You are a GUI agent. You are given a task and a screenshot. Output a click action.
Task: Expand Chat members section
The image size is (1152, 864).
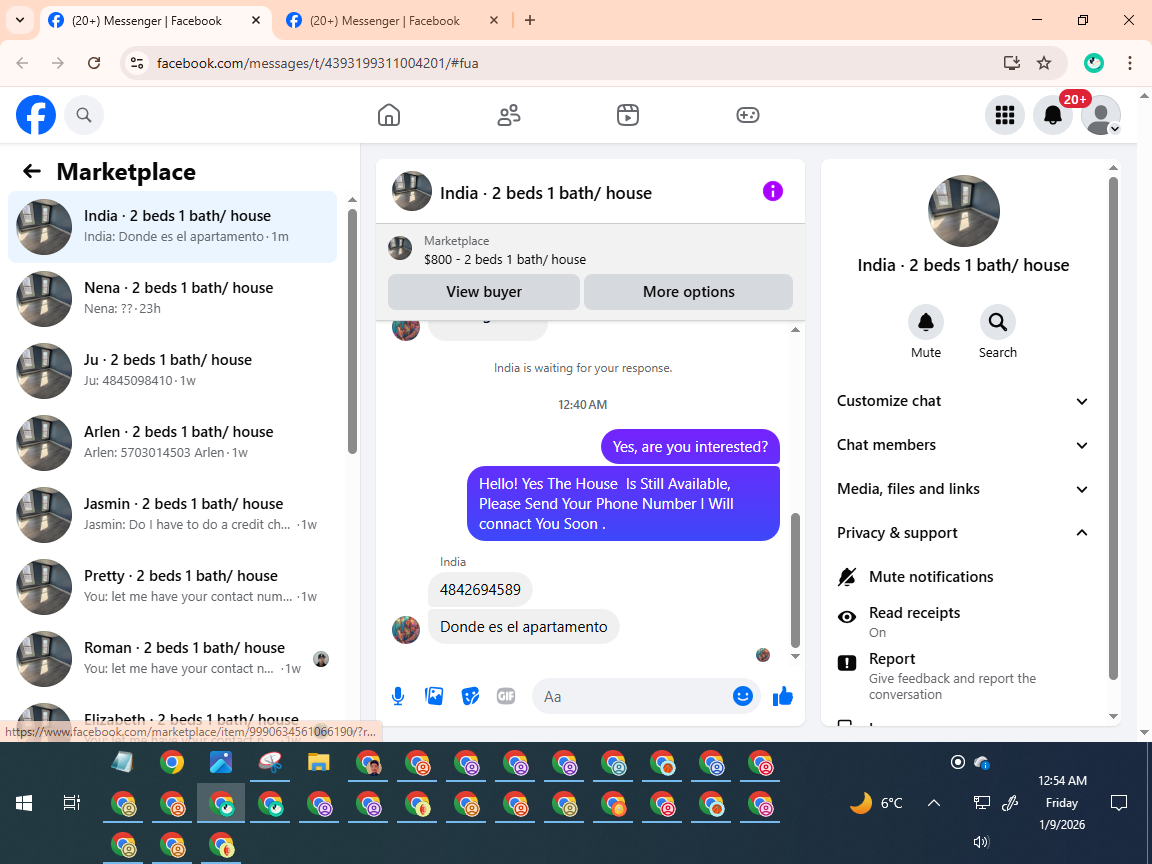(x=962, y=445)
